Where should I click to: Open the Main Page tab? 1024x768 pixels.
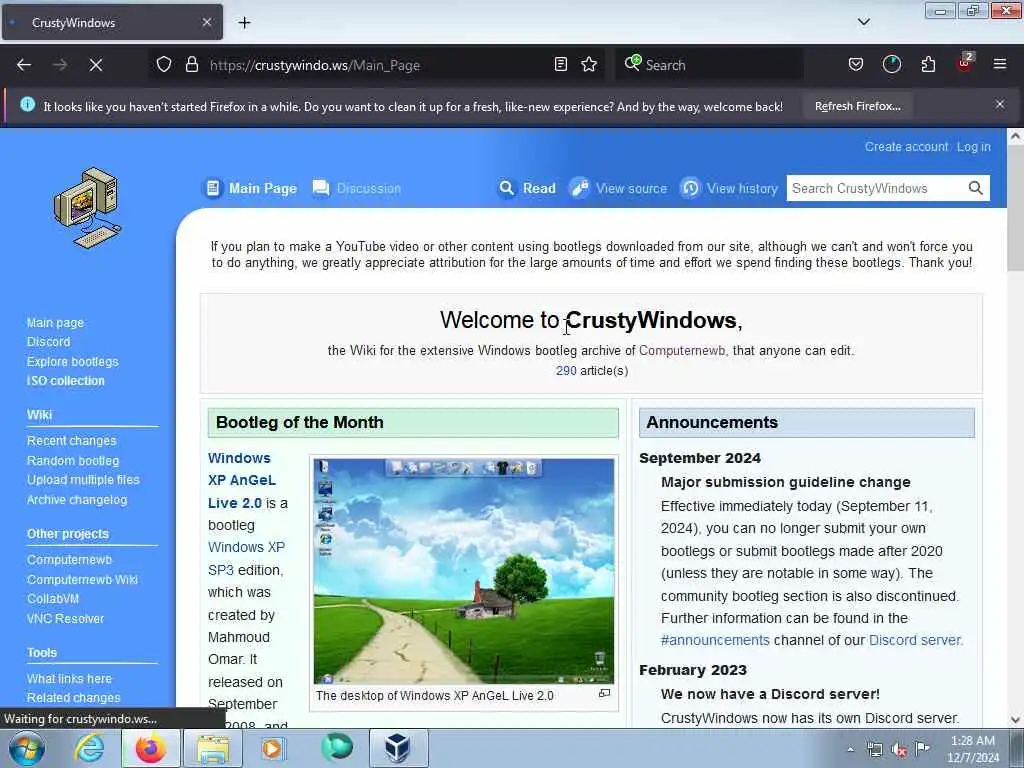(251, 188)
